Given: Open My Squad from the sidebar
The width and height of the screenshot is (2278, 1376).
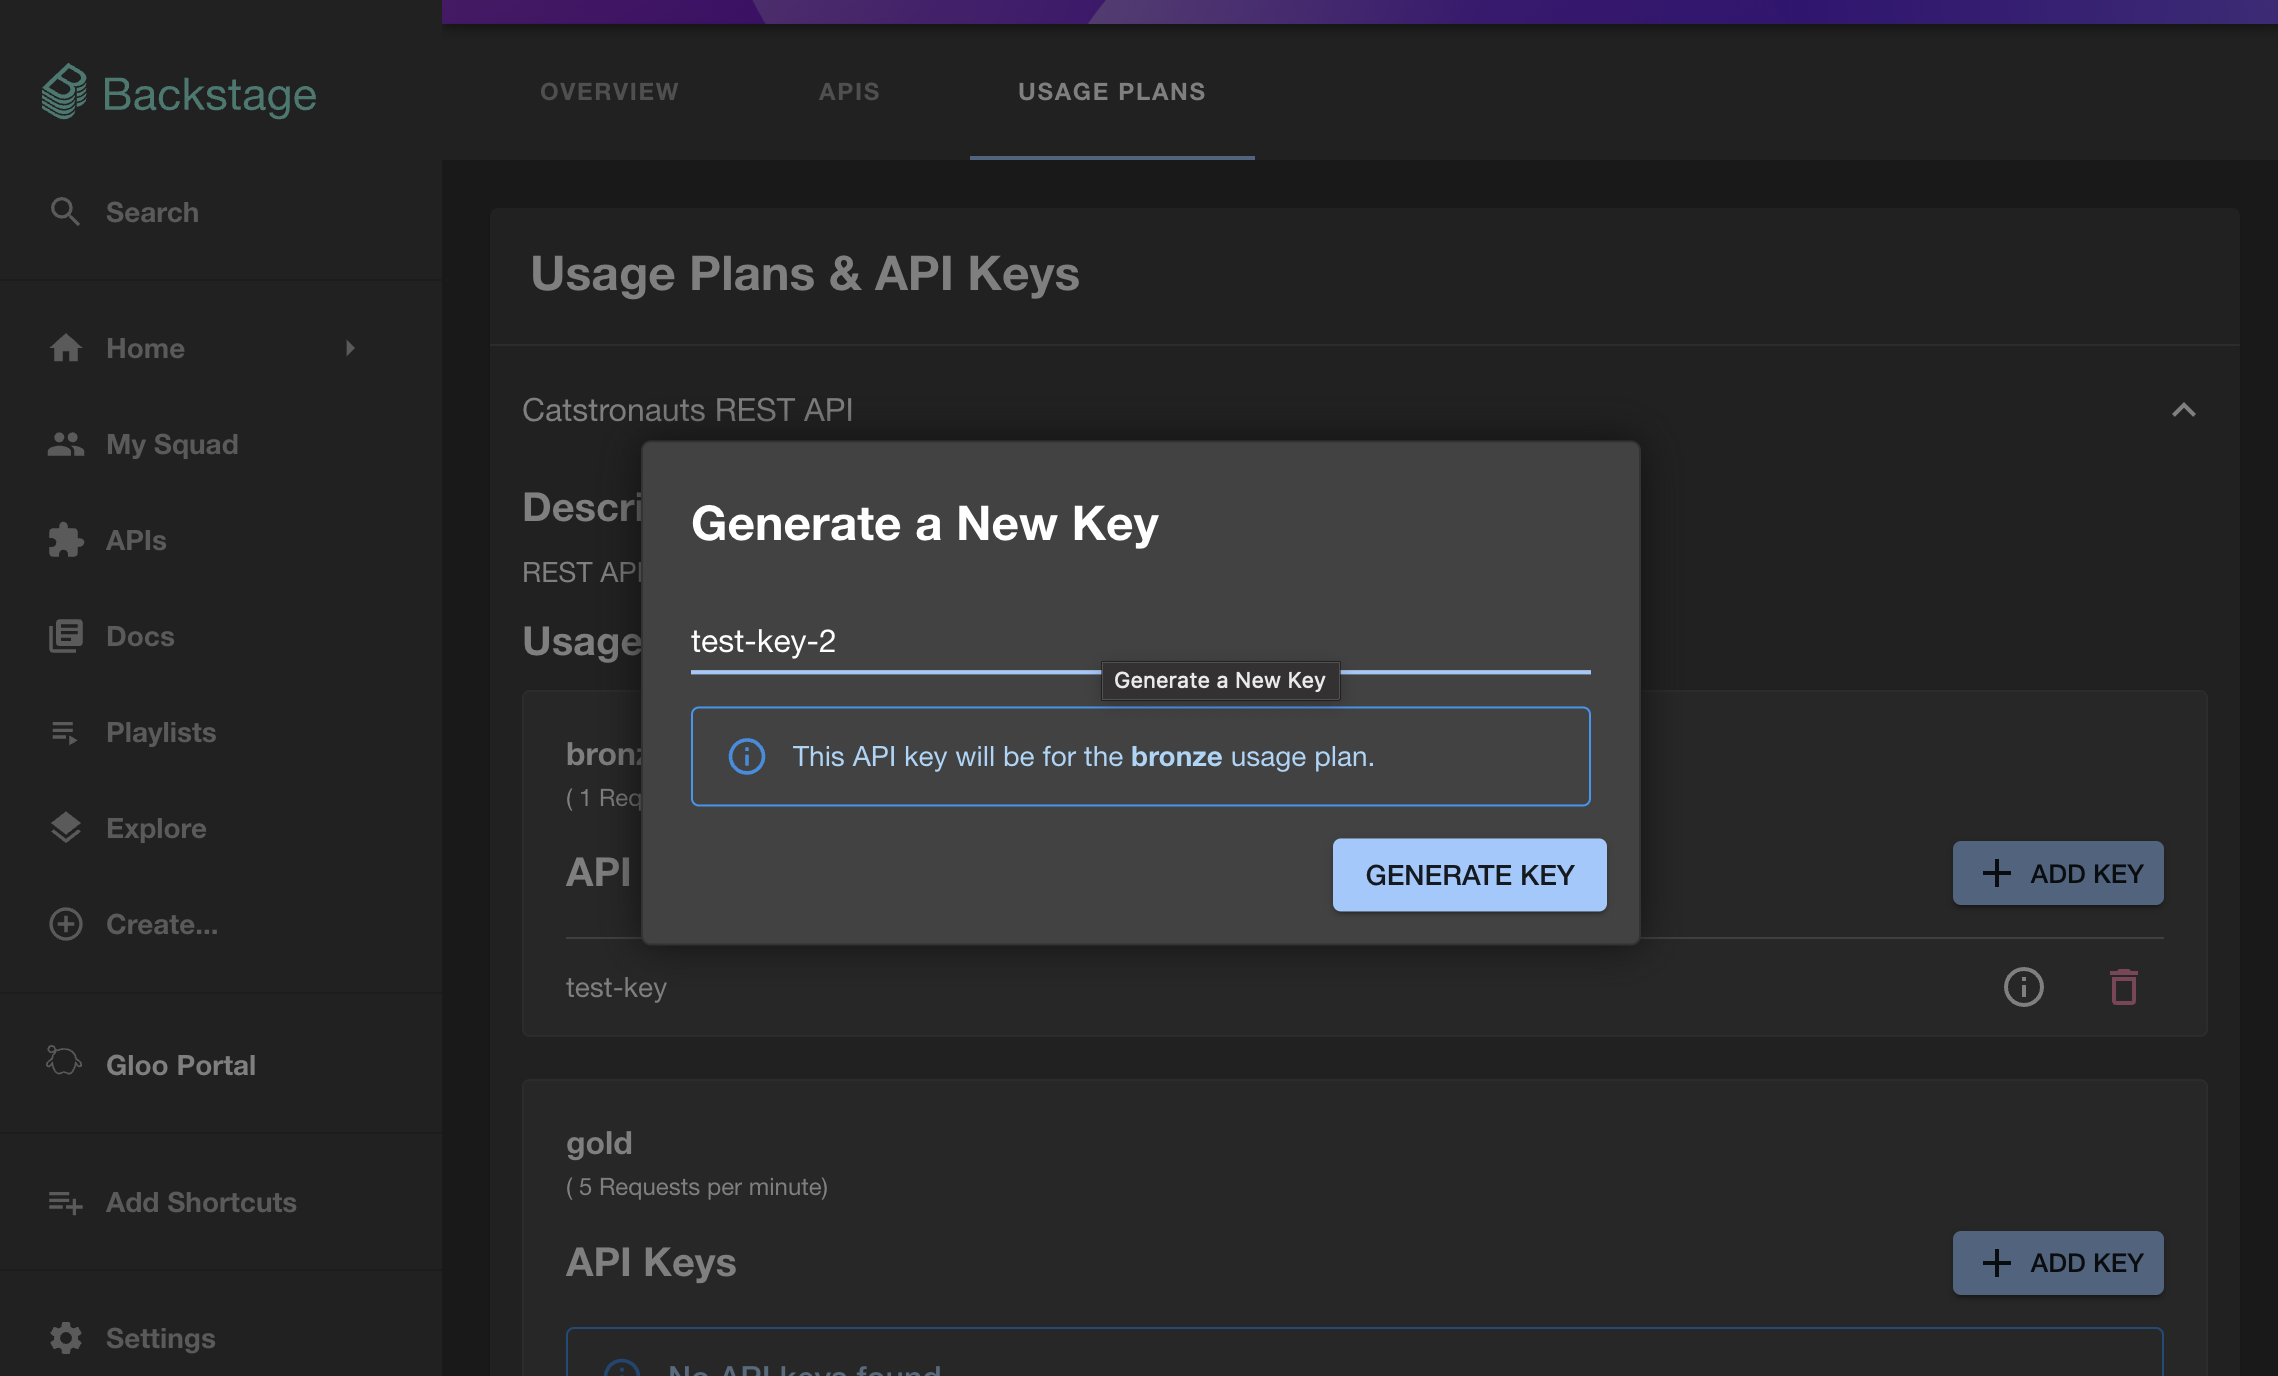Looking at the screenshot, I should (172, 444).
